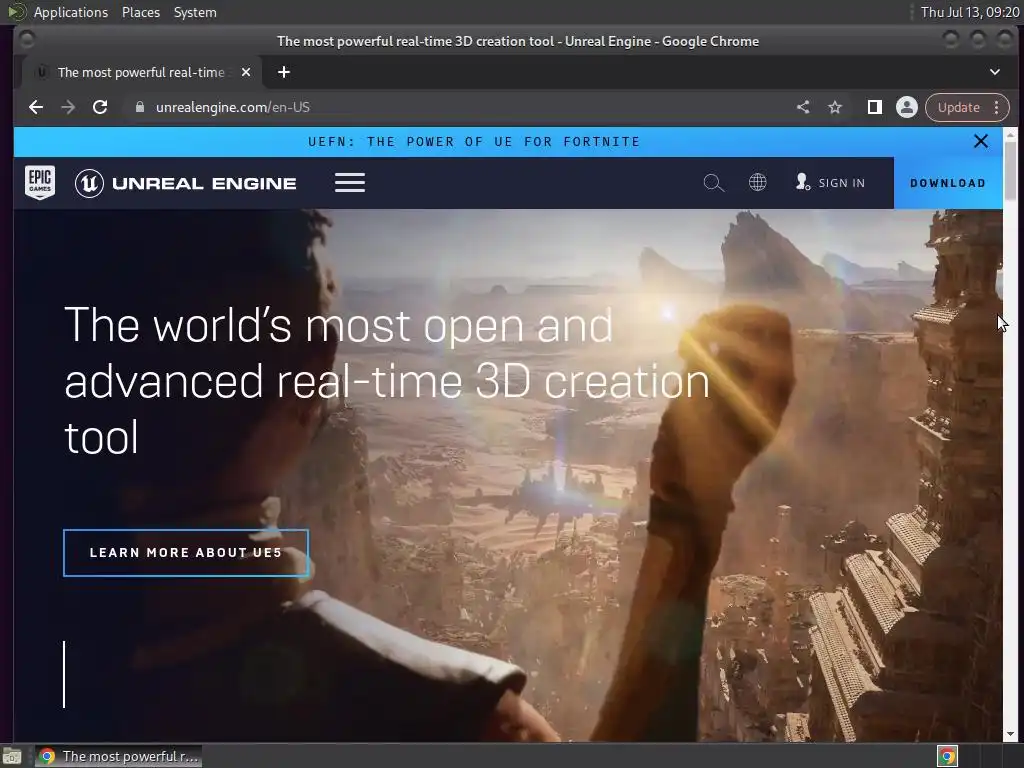
Task: Open the site search magnifier
Action: (x=713, y=183)
